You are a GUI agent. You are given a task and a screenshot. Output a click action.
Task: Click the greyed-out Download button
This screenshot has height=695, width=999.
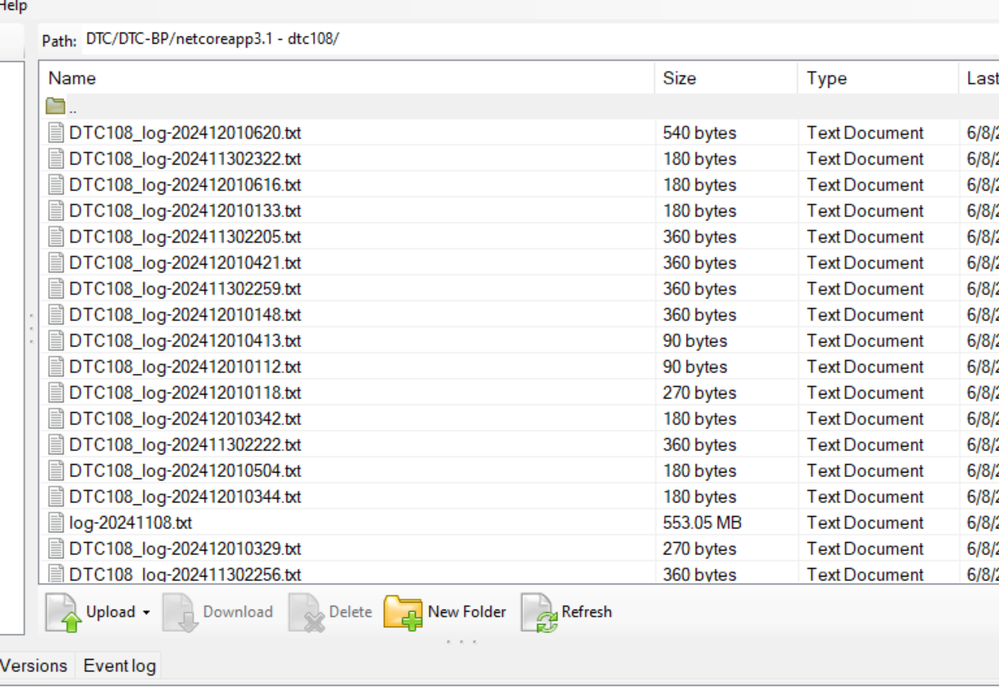point(218,612)
